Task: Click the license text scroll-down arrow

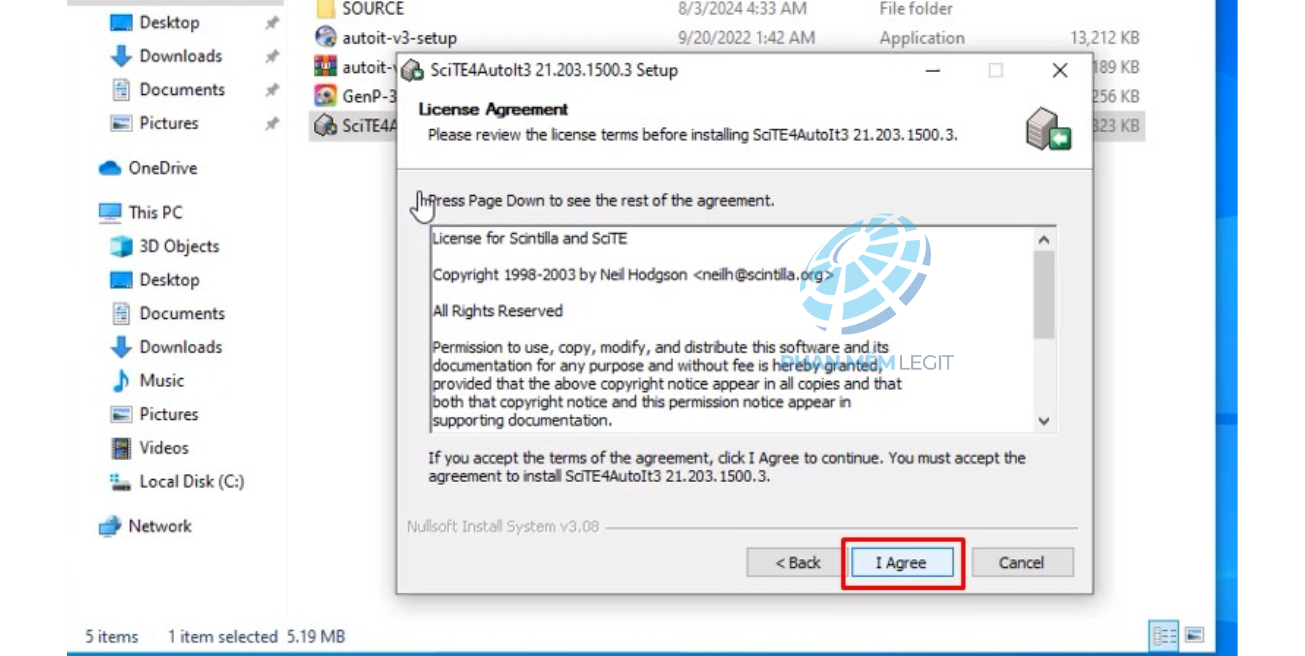Action: (x=1044, y=421)
